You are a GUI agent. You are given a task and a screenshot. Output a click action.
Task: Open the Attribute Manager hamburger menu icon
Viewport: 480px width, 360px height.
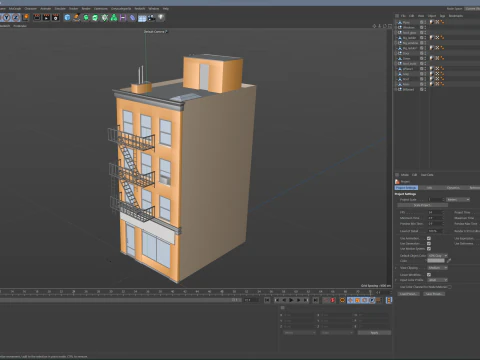pos(397,175)
